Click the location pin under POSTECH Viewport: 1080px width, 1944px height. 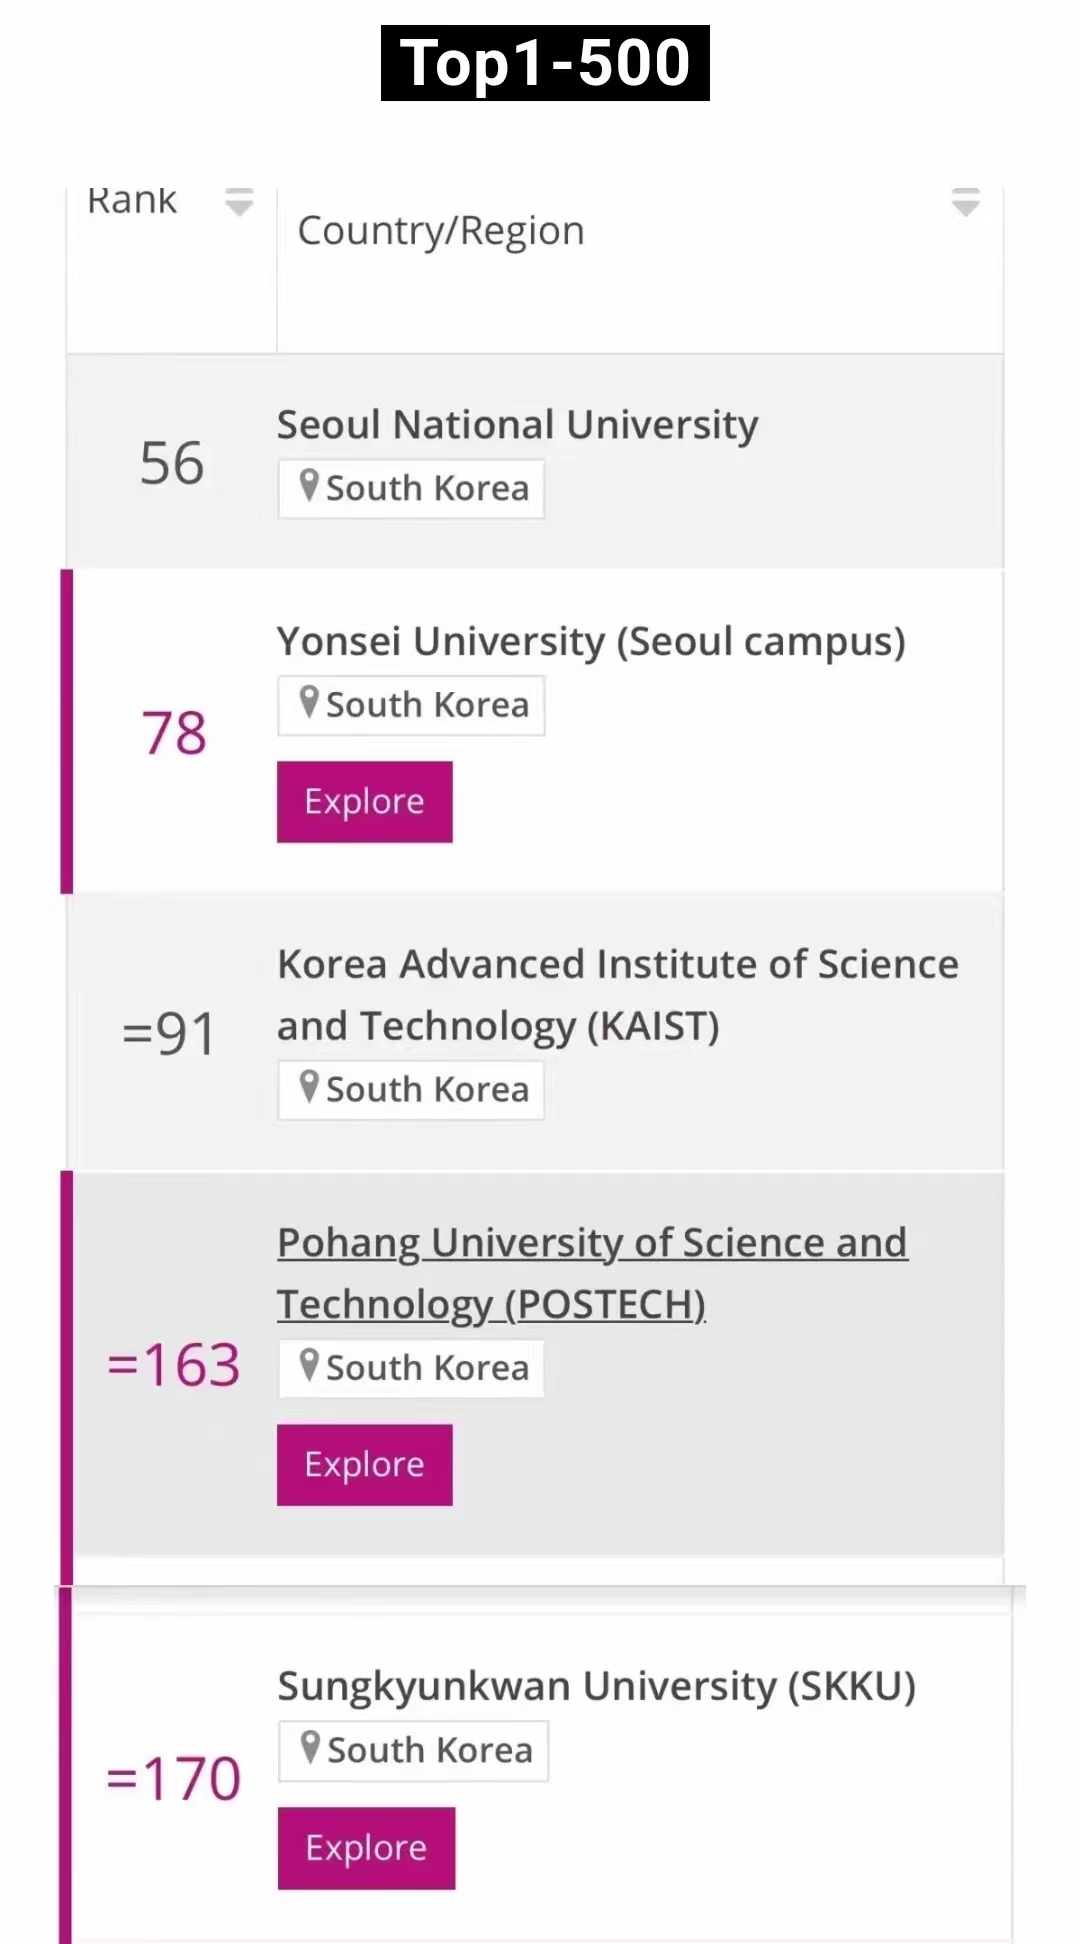pyautogui.click(x=310, y=1366)
